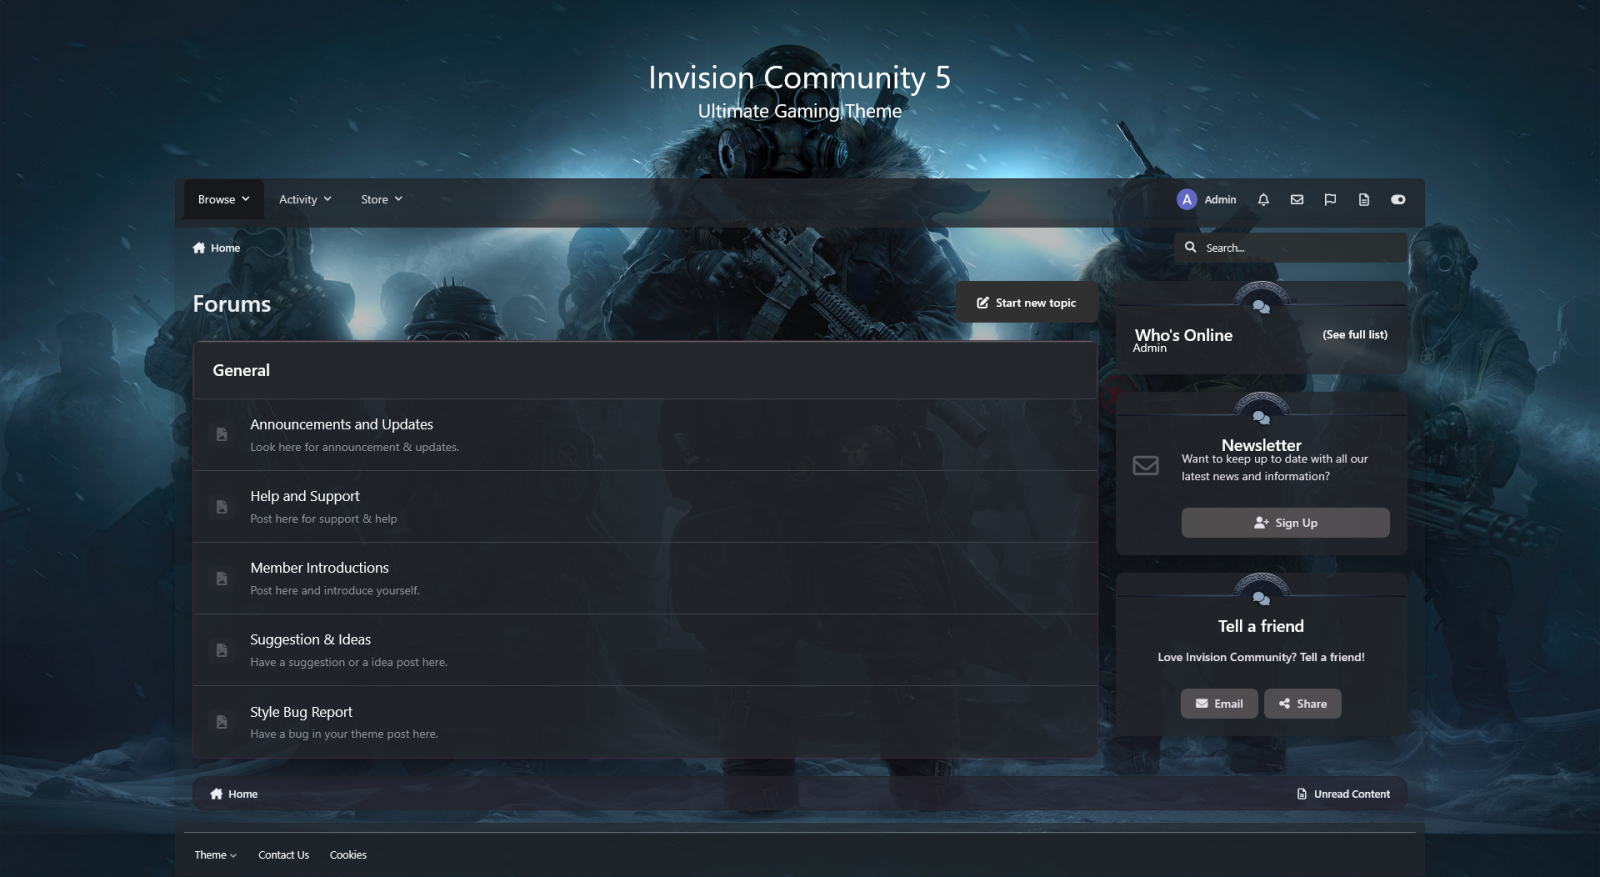Click the Help and Support forum icon
1600x877 pixels.
pyautogui.click(x=222, y=507)
